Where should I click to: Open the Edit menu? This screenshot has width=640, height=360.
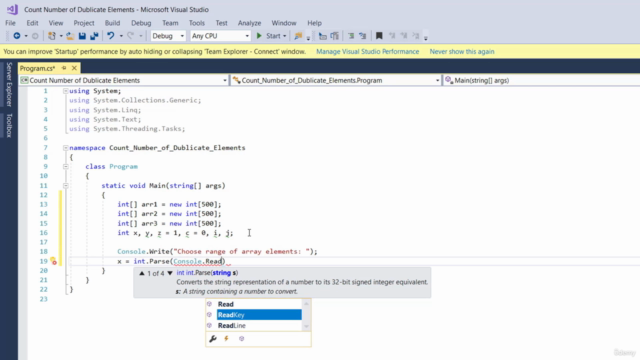point(32,23)
